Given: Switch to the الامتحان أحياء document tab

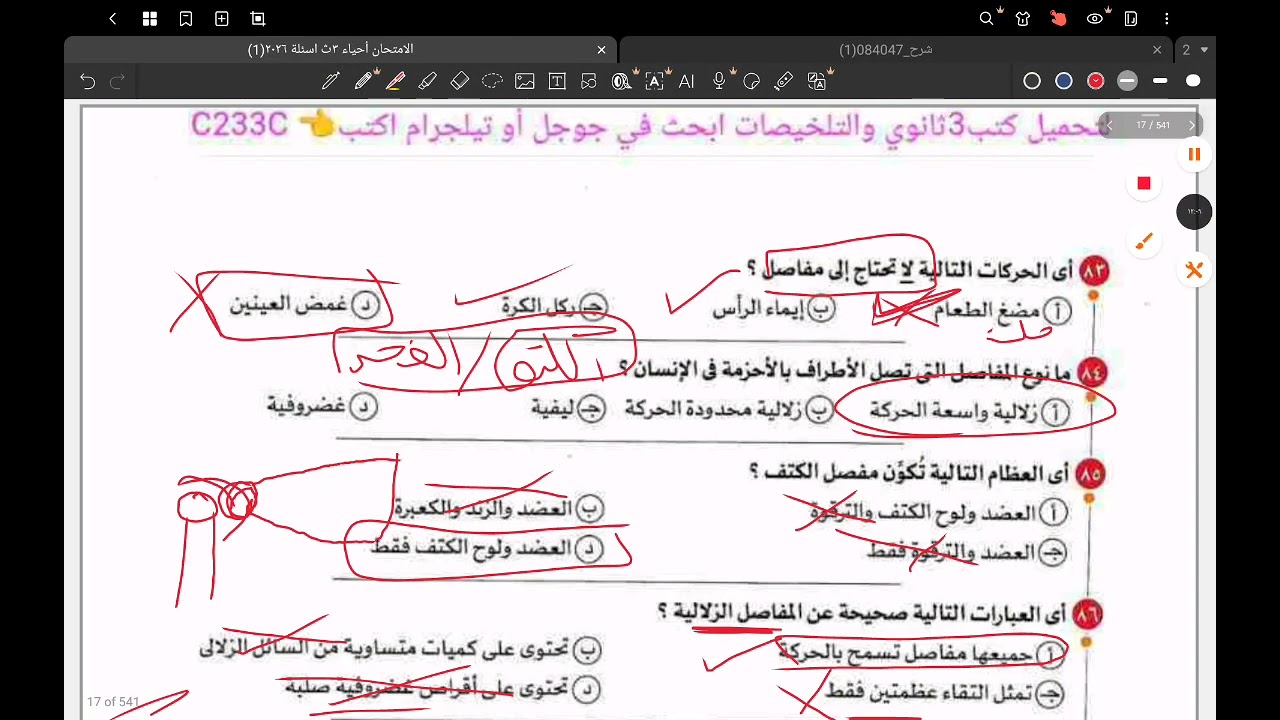Looking at the screenshot, I should coord(330,49).
